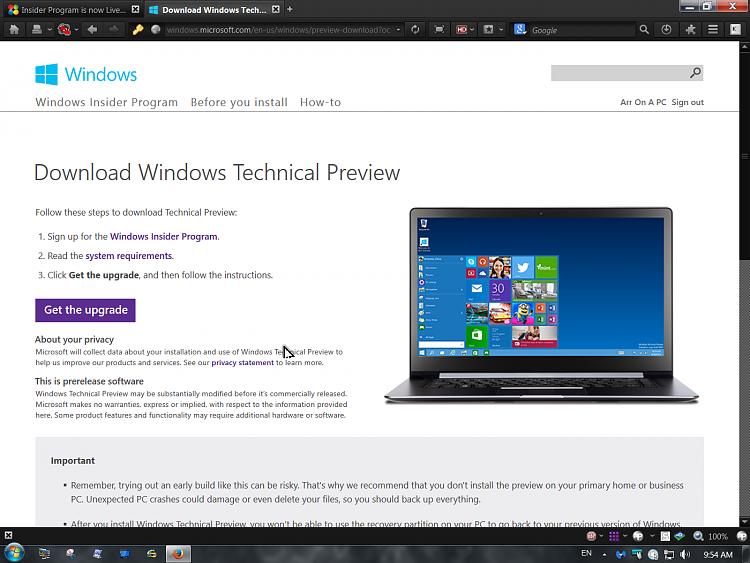Show hidden system tray icons
This screenshot has height=563, width=750.
605,554
